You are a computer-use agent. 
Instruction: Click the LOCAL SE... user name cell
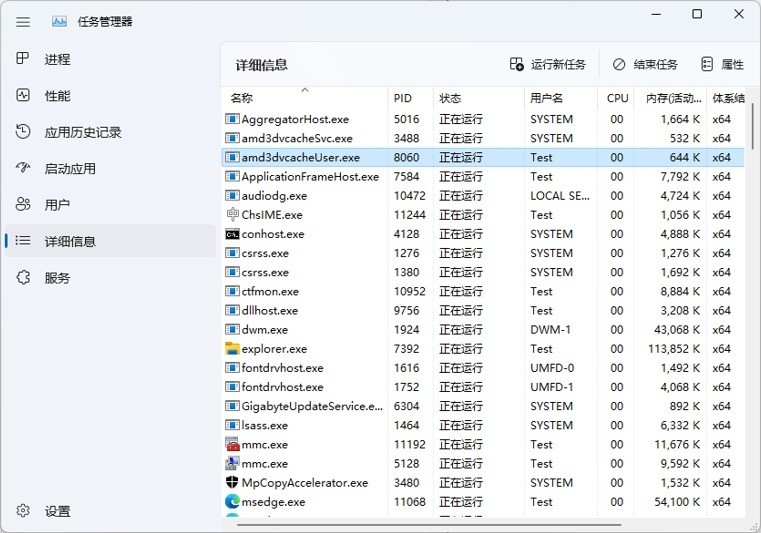point(560,196)
